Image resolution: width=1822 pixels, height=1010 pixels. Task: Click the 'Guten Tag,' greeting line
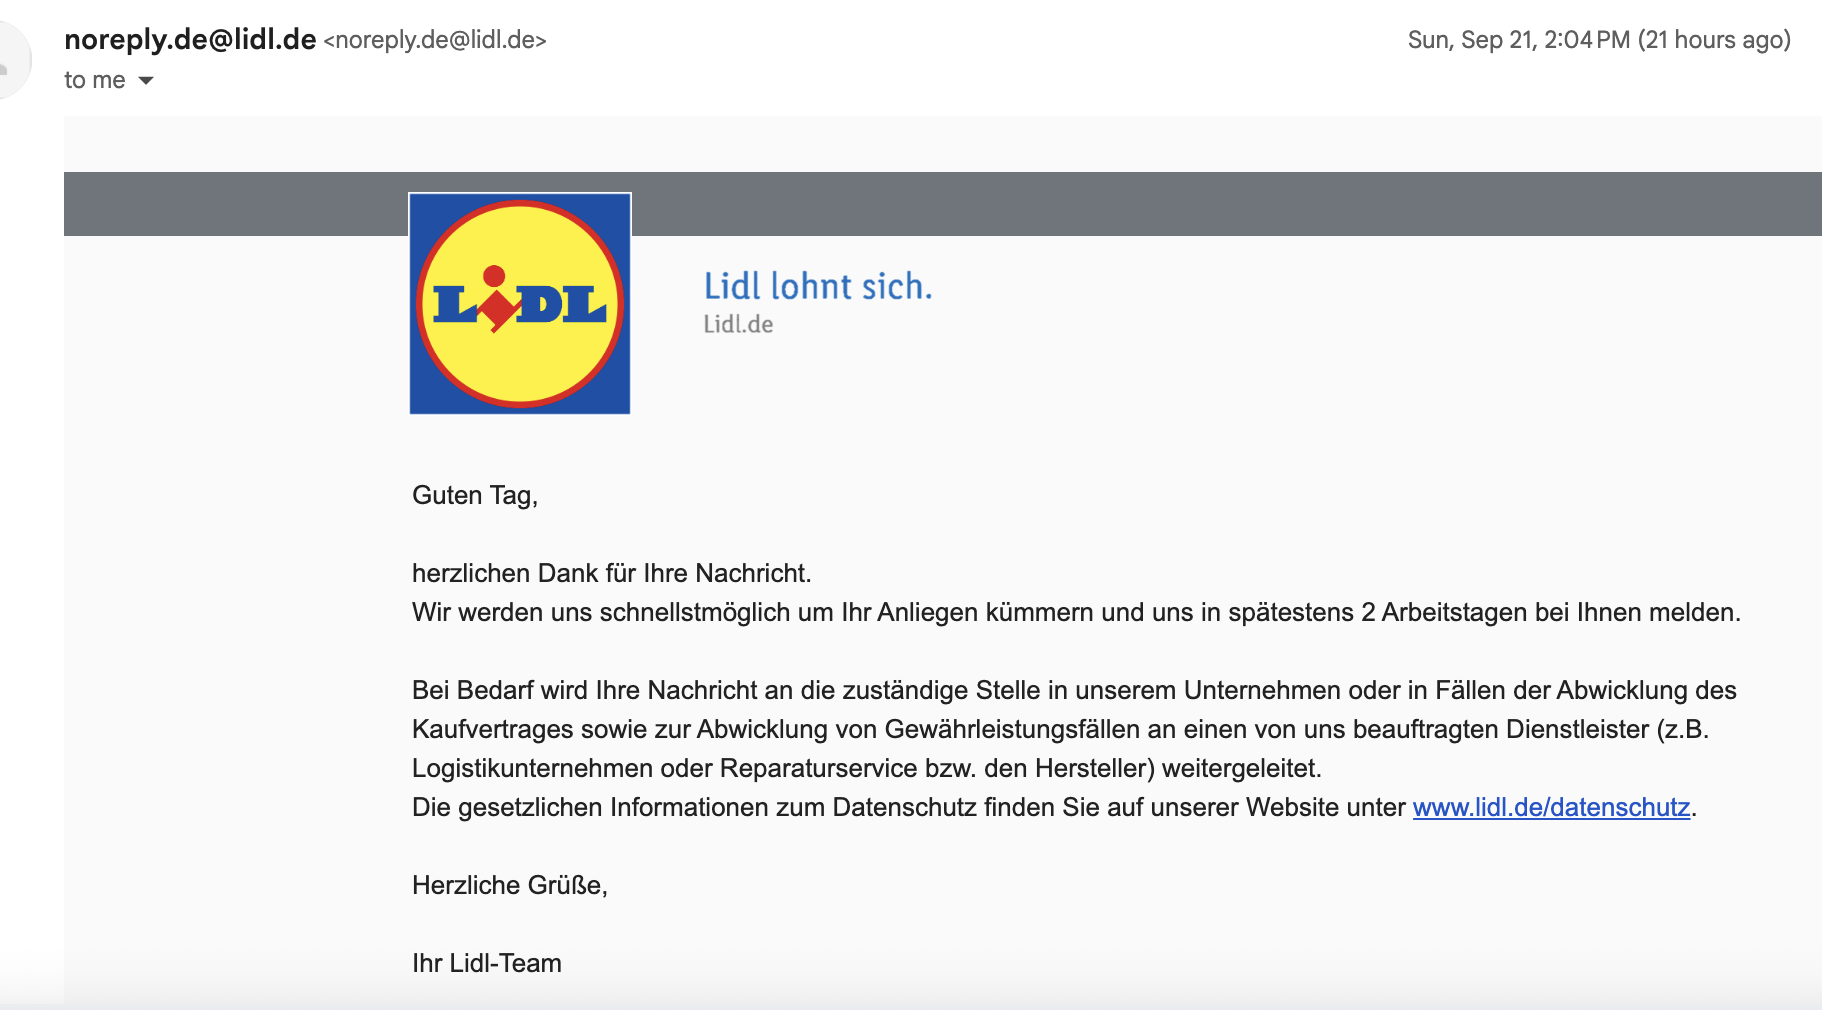click(x=475, y=496)
